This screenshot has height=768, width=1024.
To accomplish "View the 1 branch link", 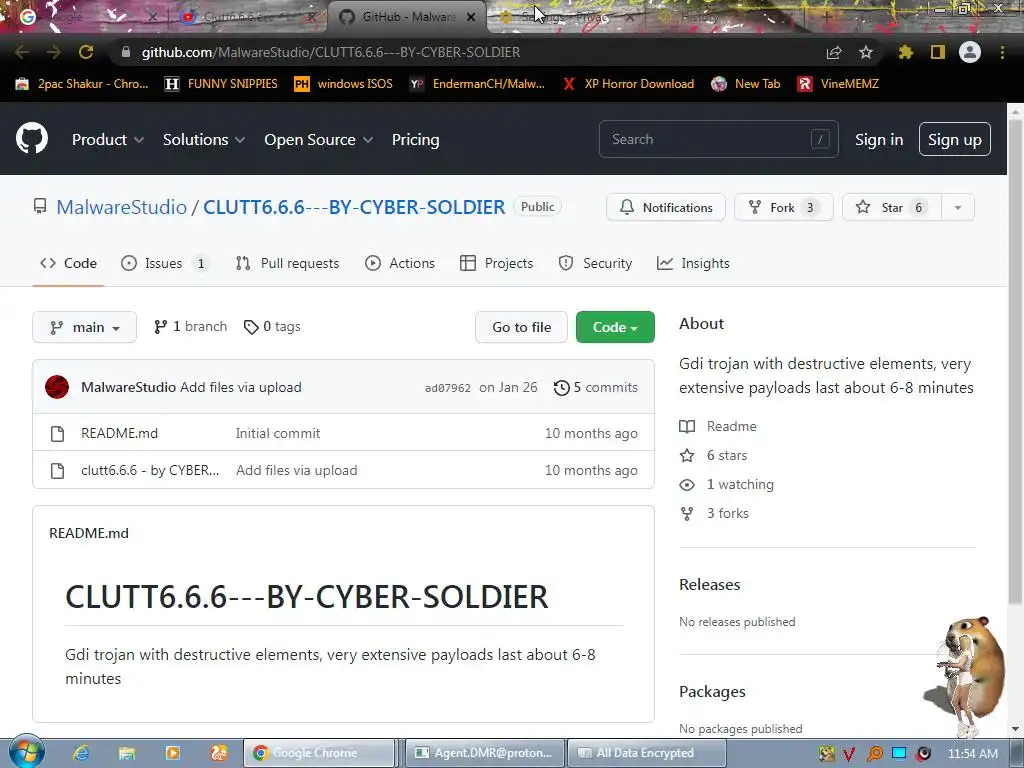I will (191, 327).
